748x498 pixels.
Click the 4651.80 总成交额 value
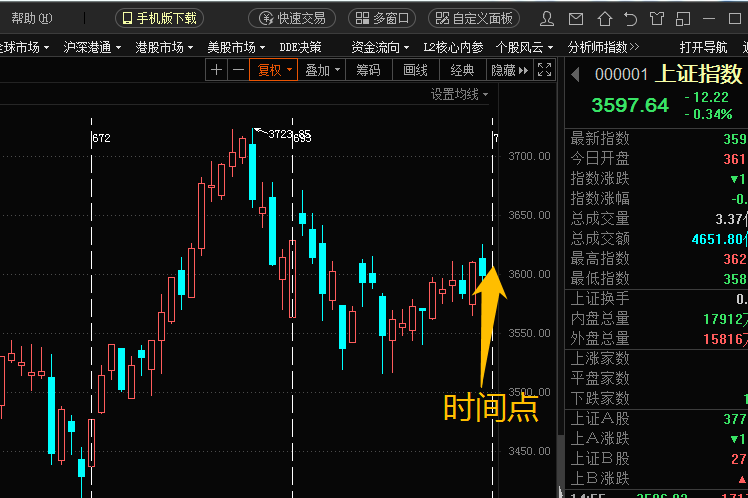click(719, 239)
